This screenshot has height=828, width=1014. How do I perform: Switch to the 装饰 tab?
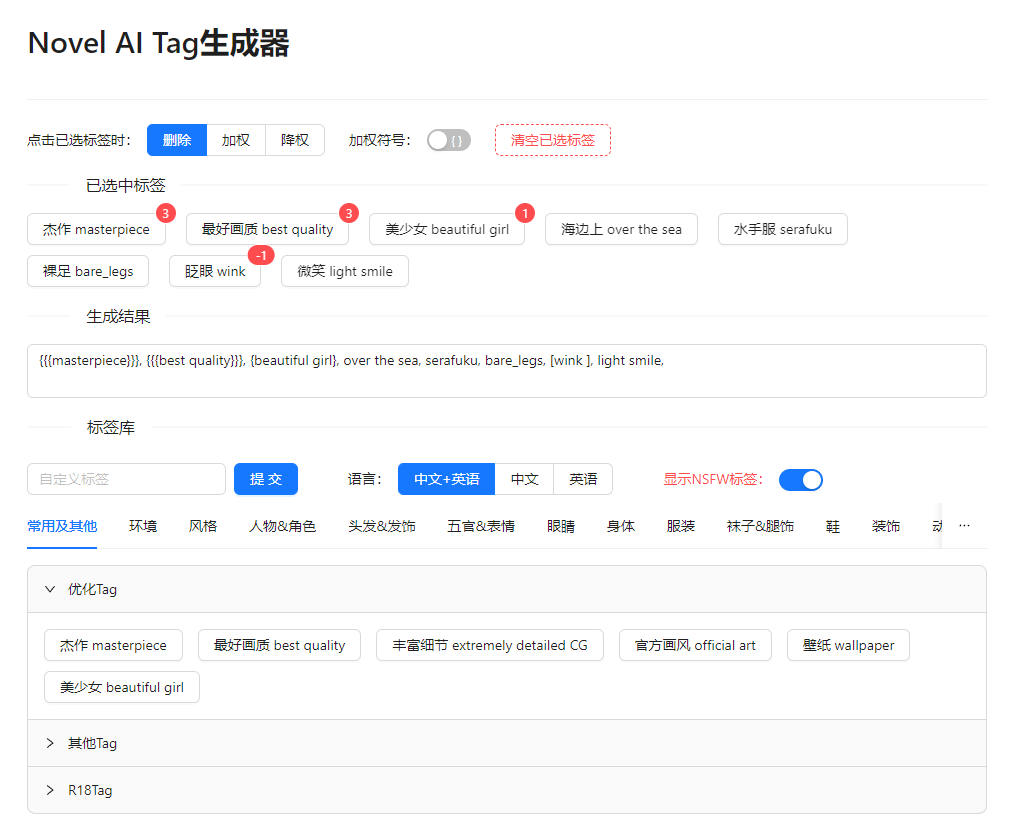click(886, 527)
